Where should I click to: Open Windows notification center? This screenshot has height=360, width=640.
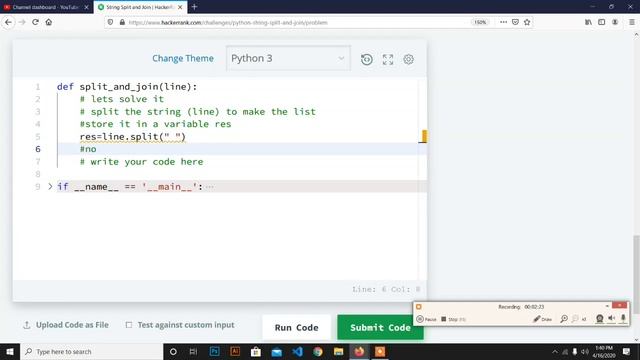pyautogui.click(x=627, y=351)
